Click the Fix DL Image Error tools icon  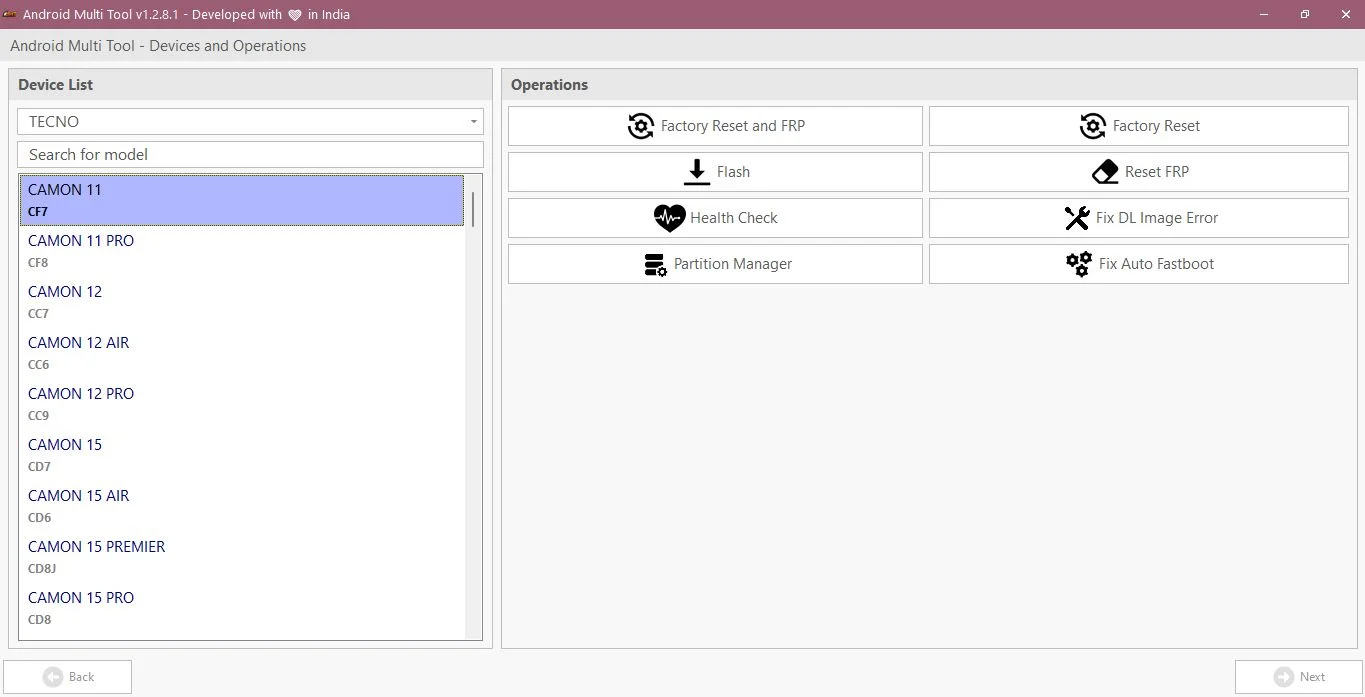1077,218
